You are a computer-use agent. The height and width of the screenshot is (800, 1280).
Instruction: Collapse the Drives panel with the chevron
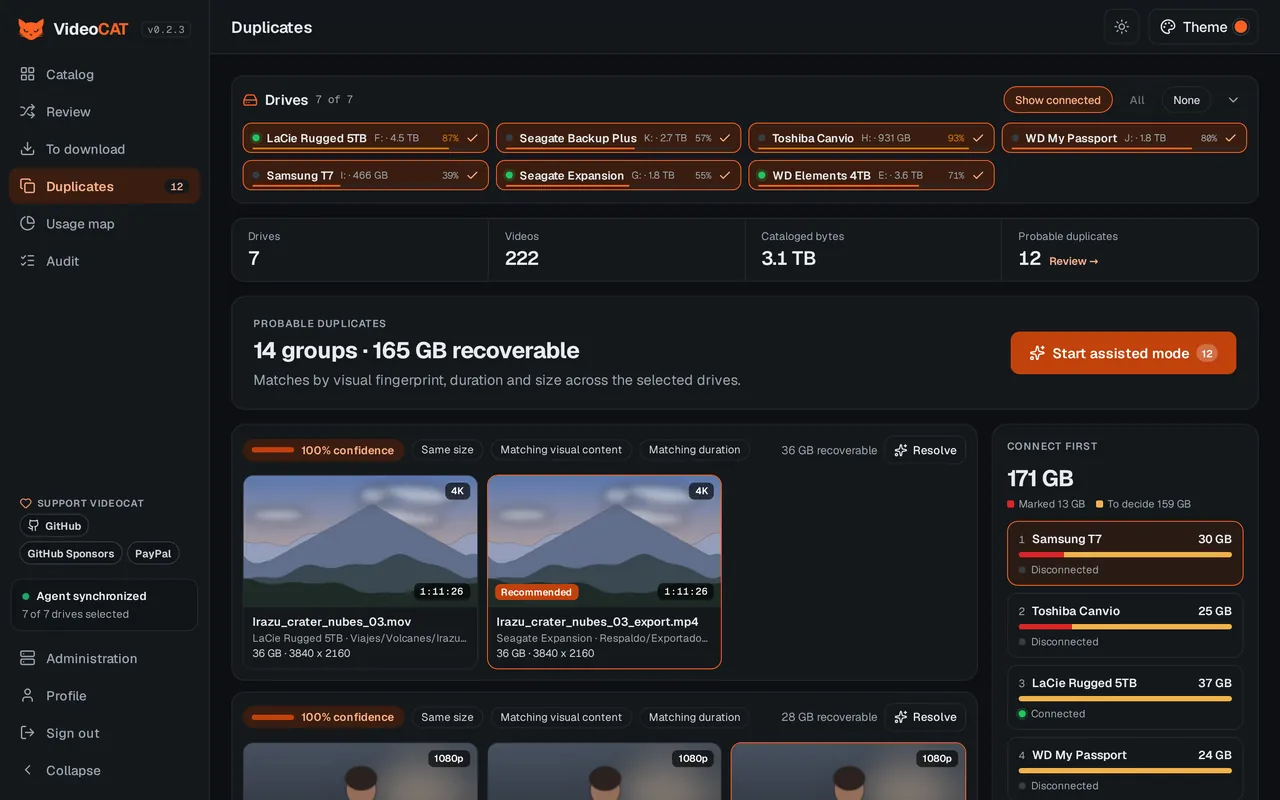(1233, 100)
